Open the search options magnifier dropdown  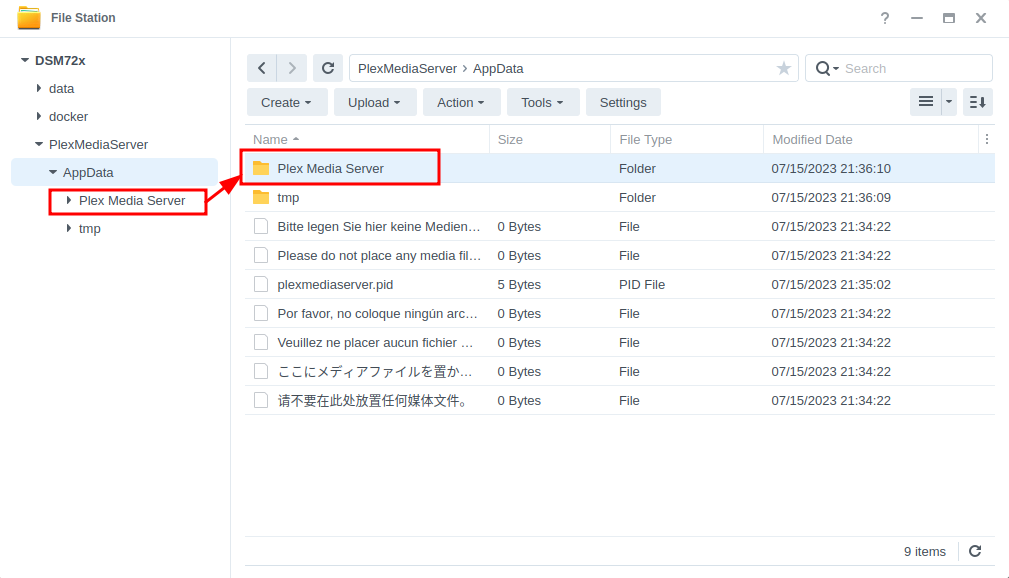pos(827,68)
